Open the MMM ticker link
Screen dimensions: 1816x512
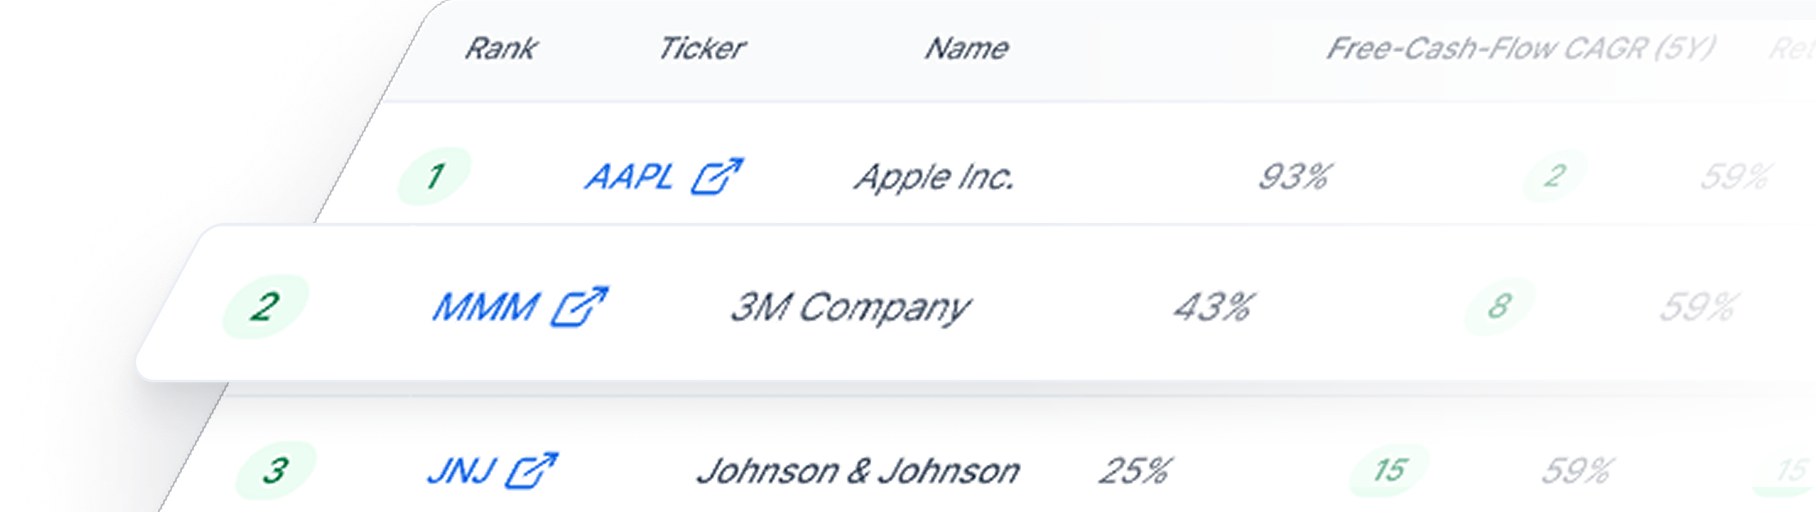[485, 307]
